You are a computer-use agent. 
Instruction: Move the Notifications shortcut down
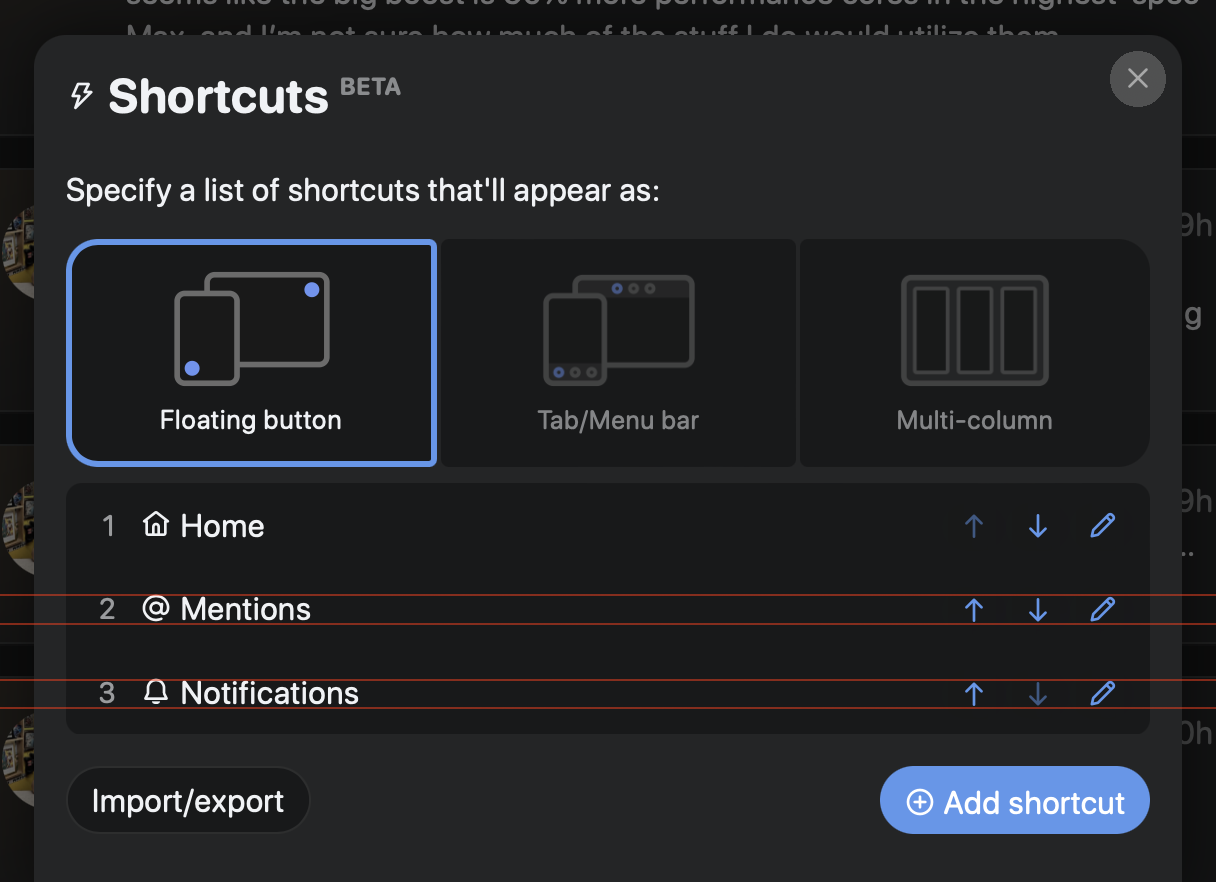pos(1038,692)
